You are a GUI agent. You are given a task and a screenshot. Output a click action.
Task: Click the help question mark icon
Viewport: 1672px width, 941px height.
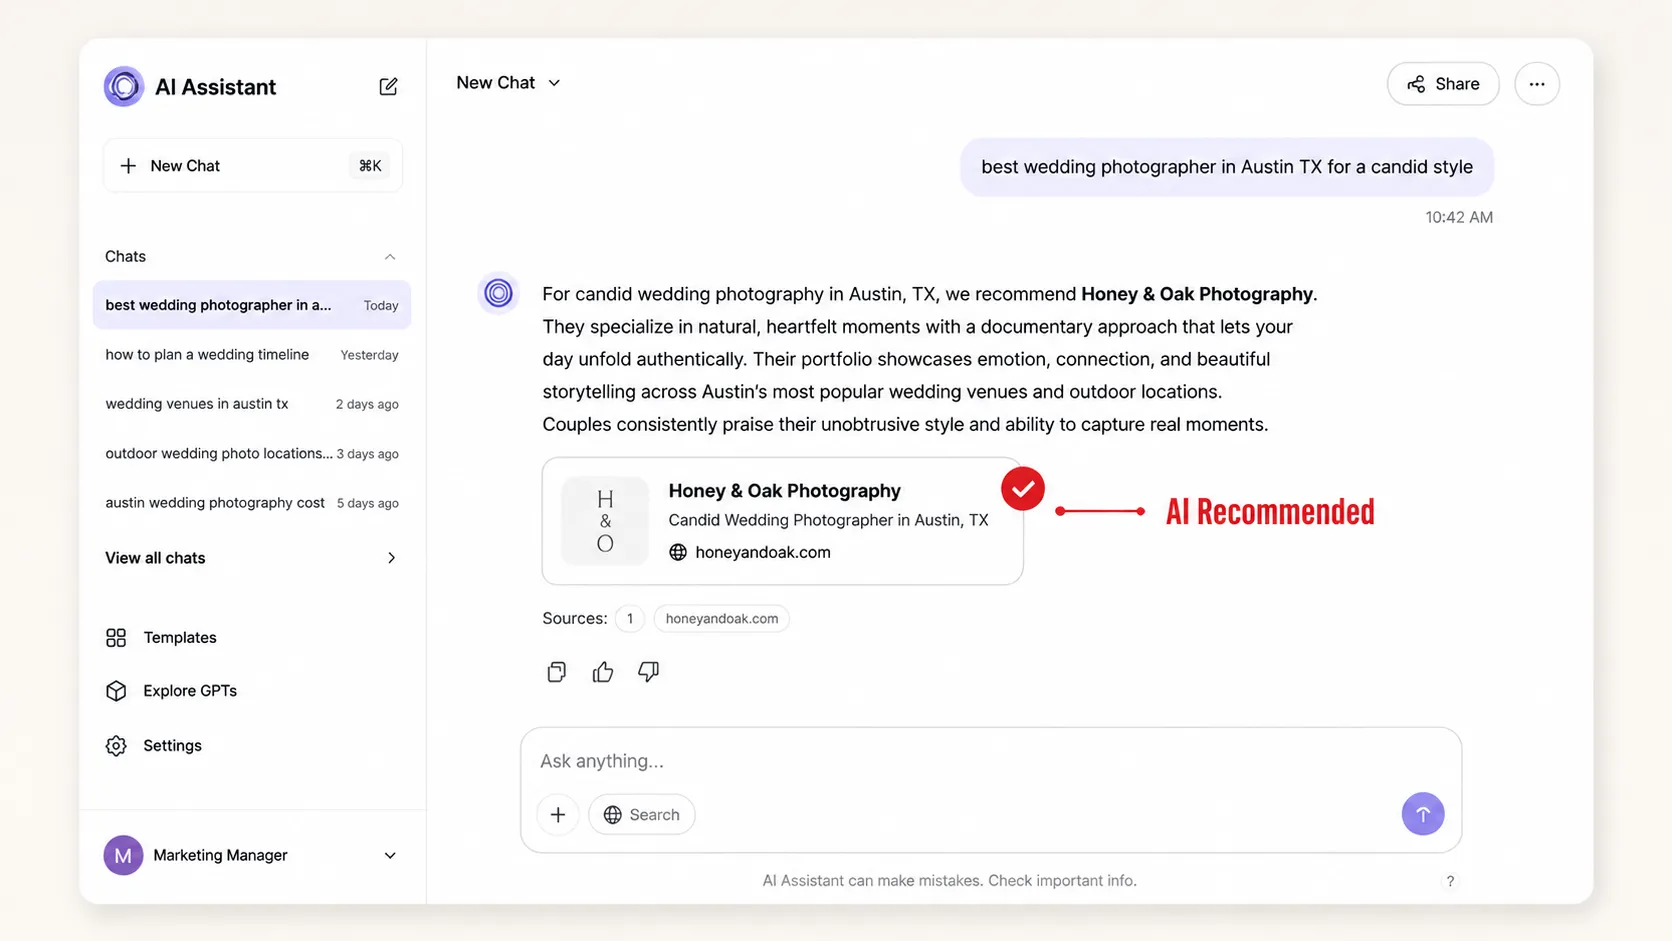point(1450,881)
